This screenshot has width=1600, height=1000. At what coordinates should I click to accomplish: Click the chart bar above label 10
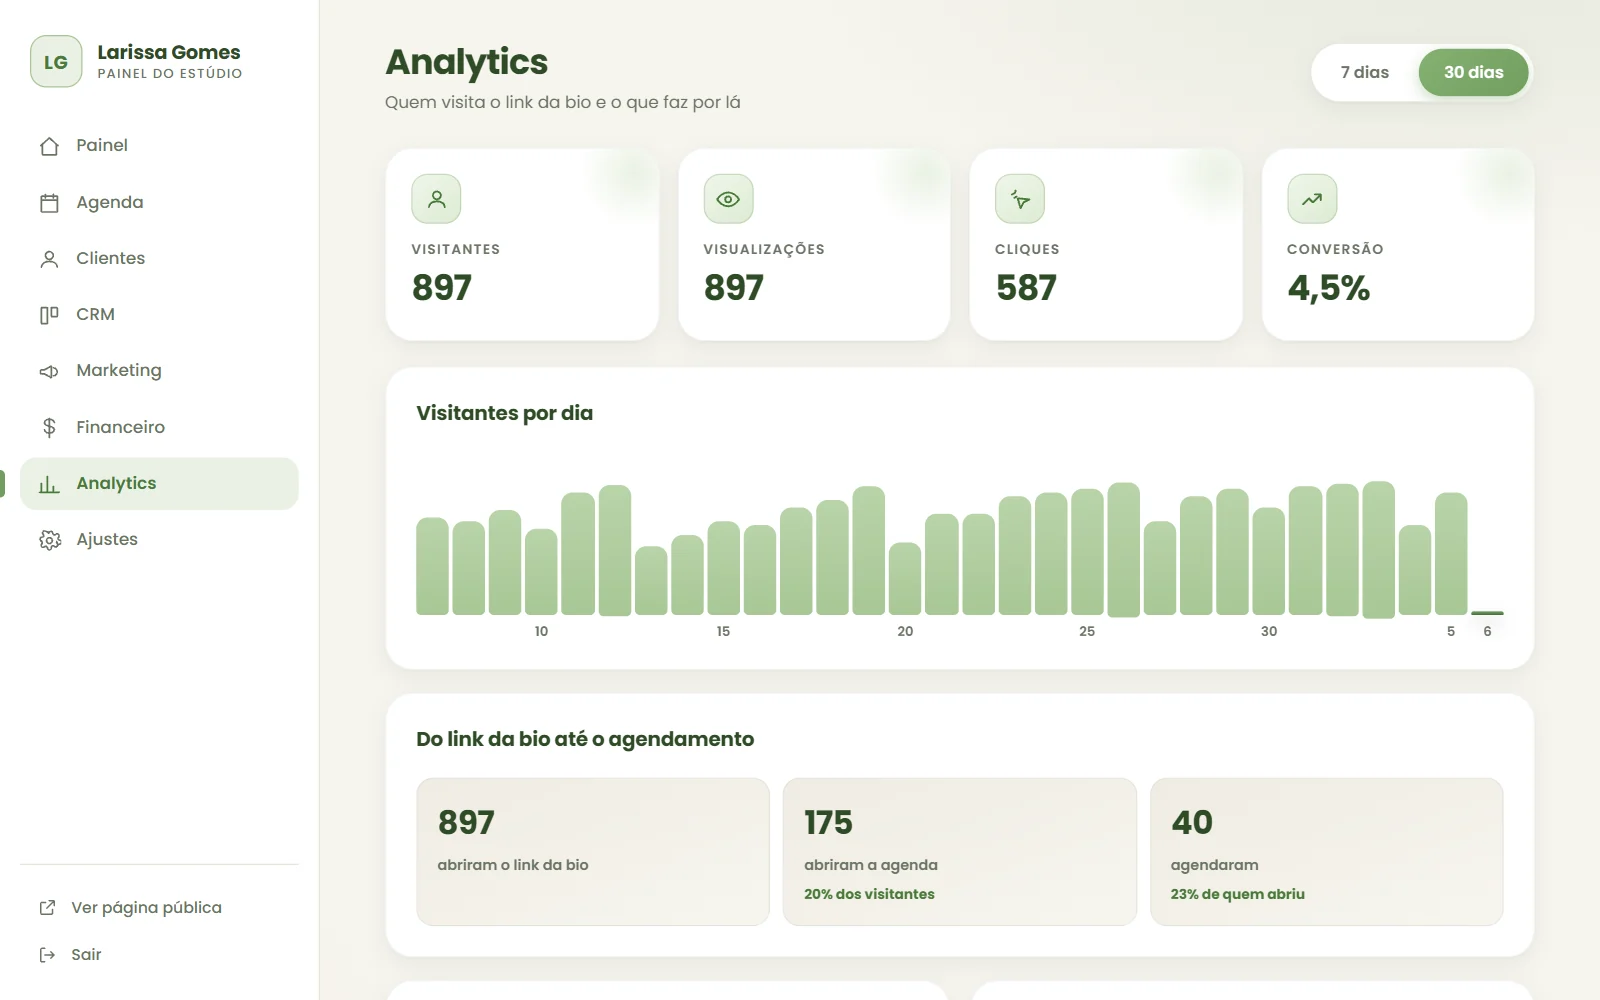pyautogui.click(x=541, y=571)
